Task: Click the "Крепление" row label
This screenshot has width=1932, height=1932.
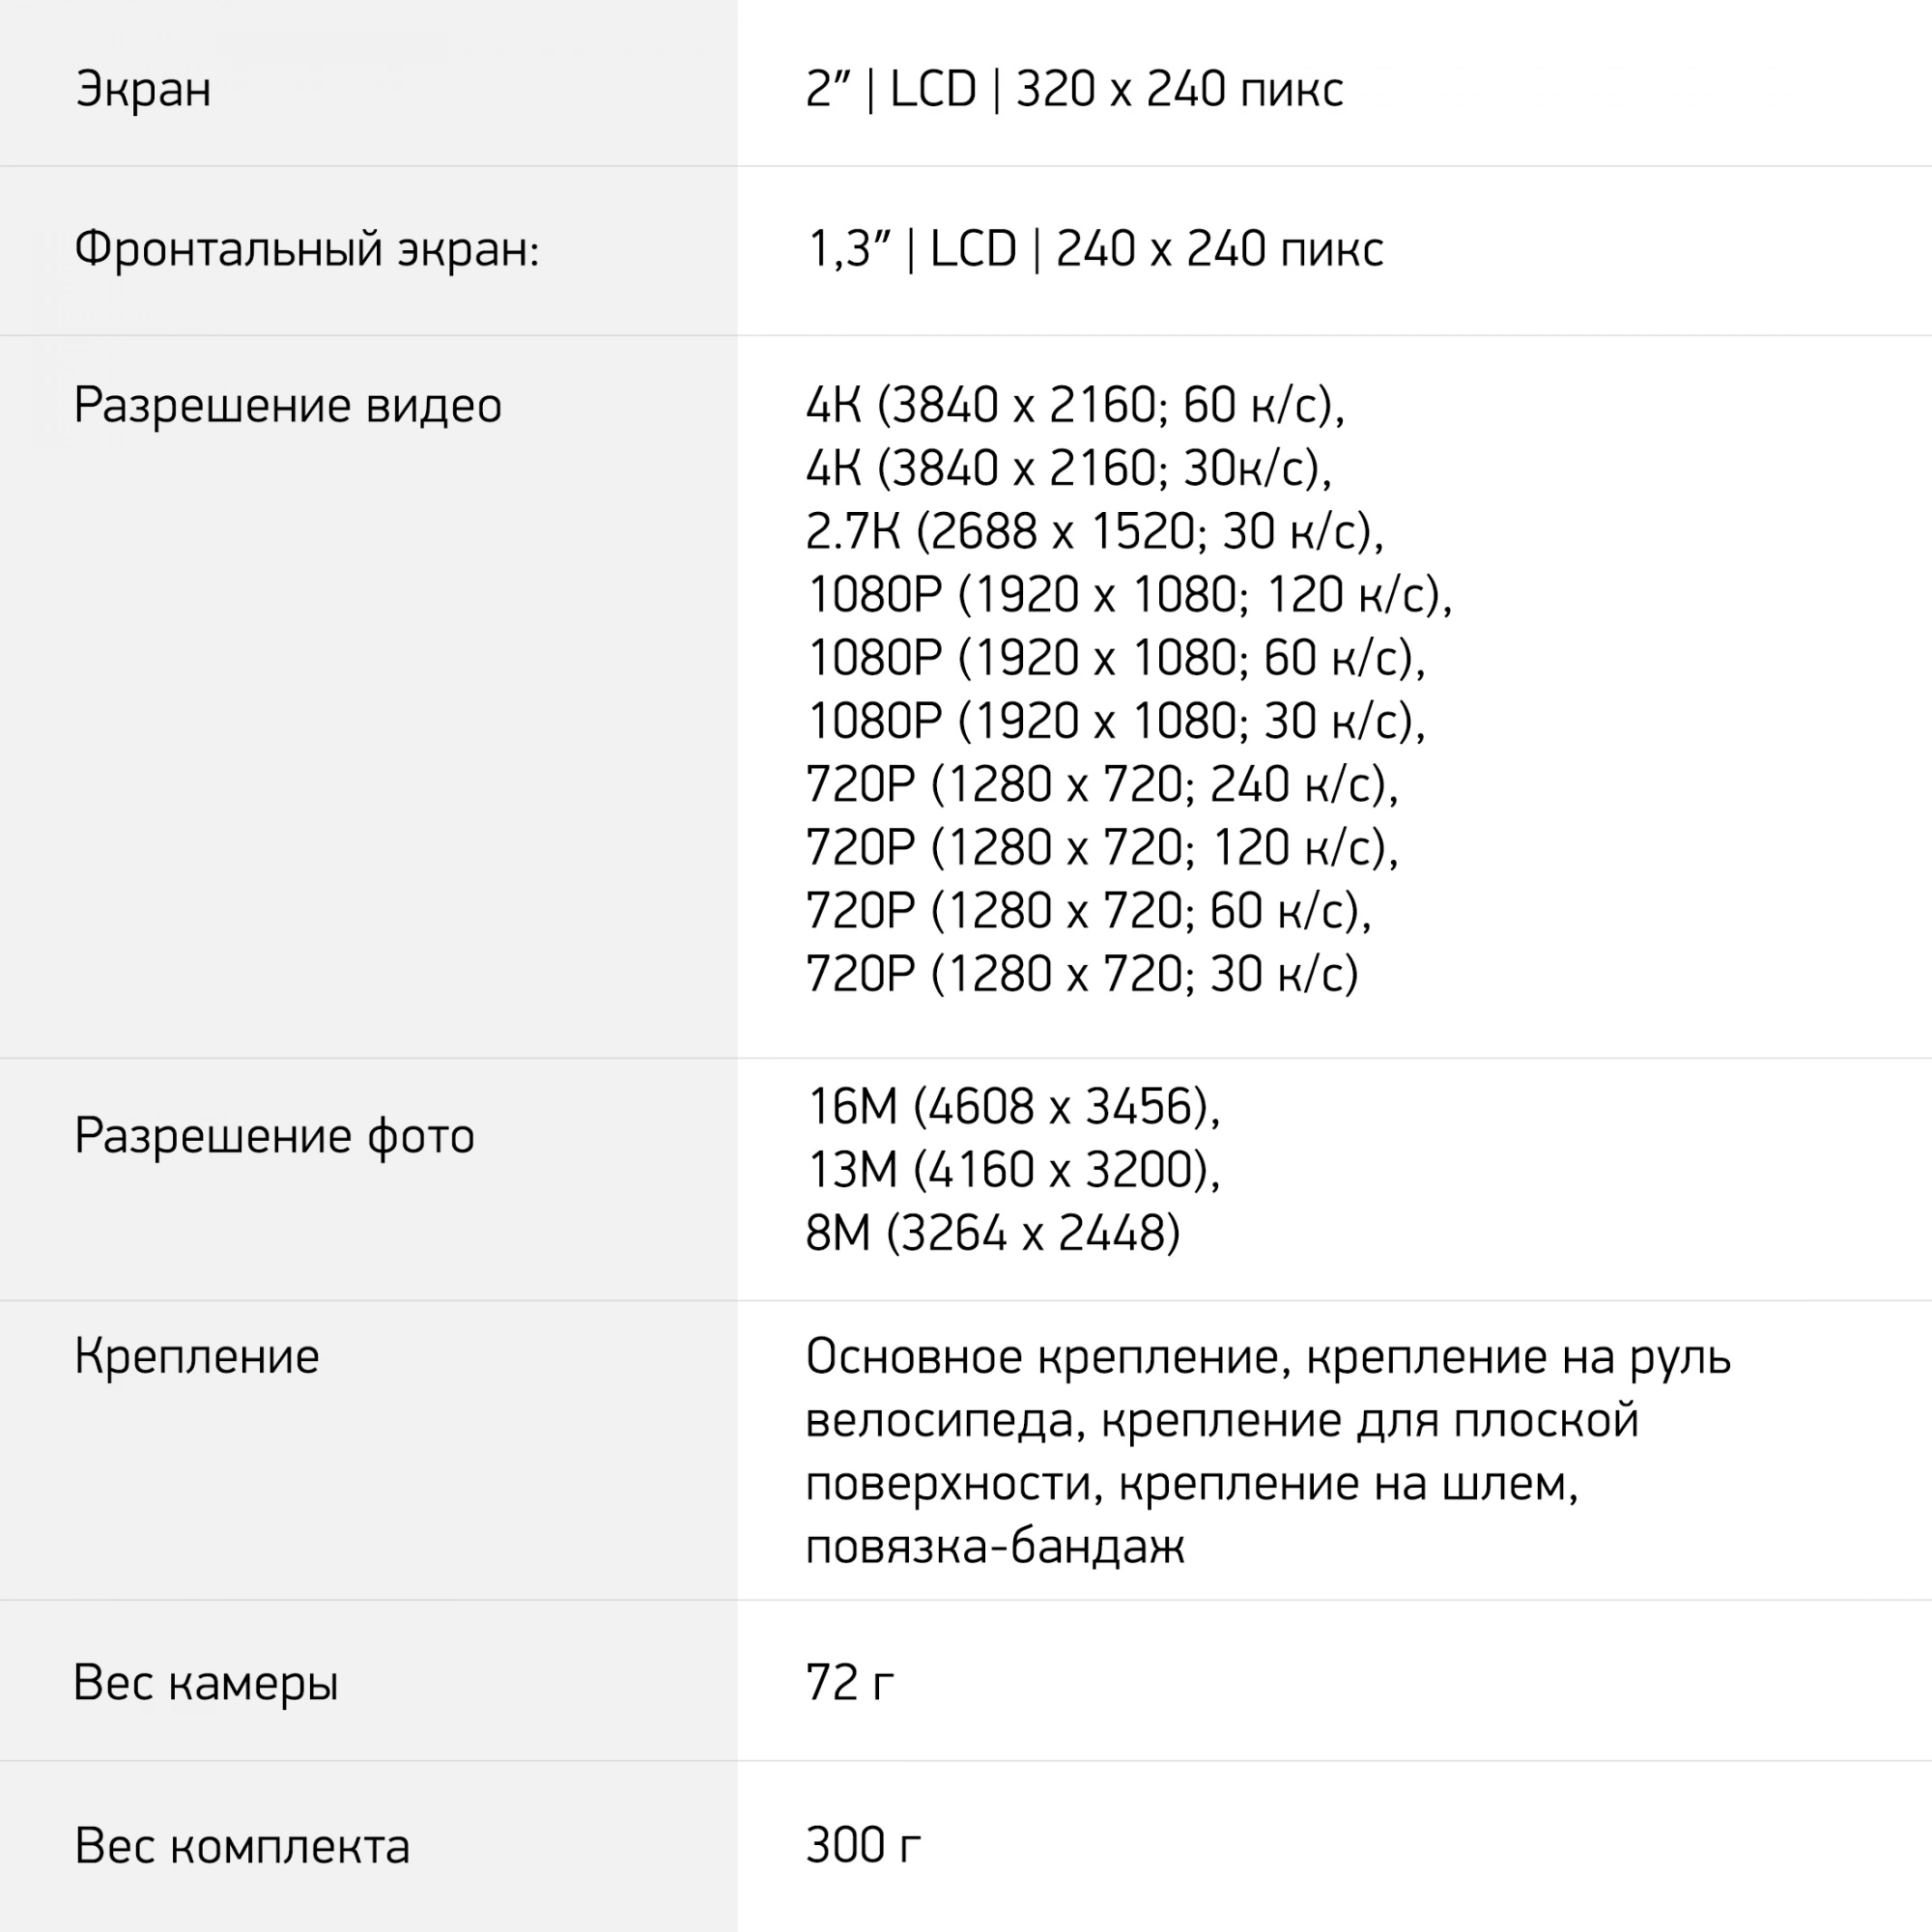Action: click(x=197, y=1357)
